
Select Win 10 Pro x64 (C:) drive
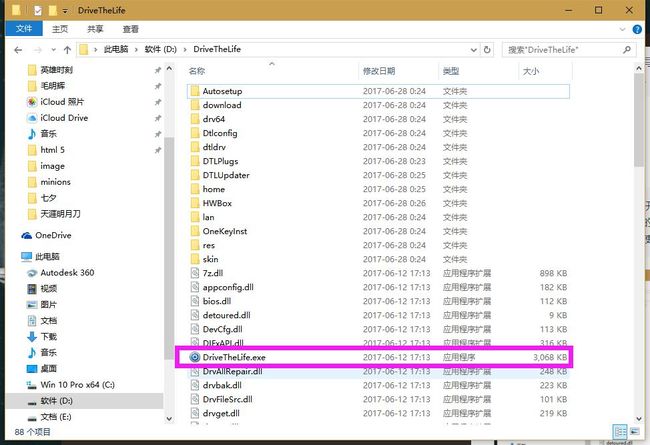(70, 385)
